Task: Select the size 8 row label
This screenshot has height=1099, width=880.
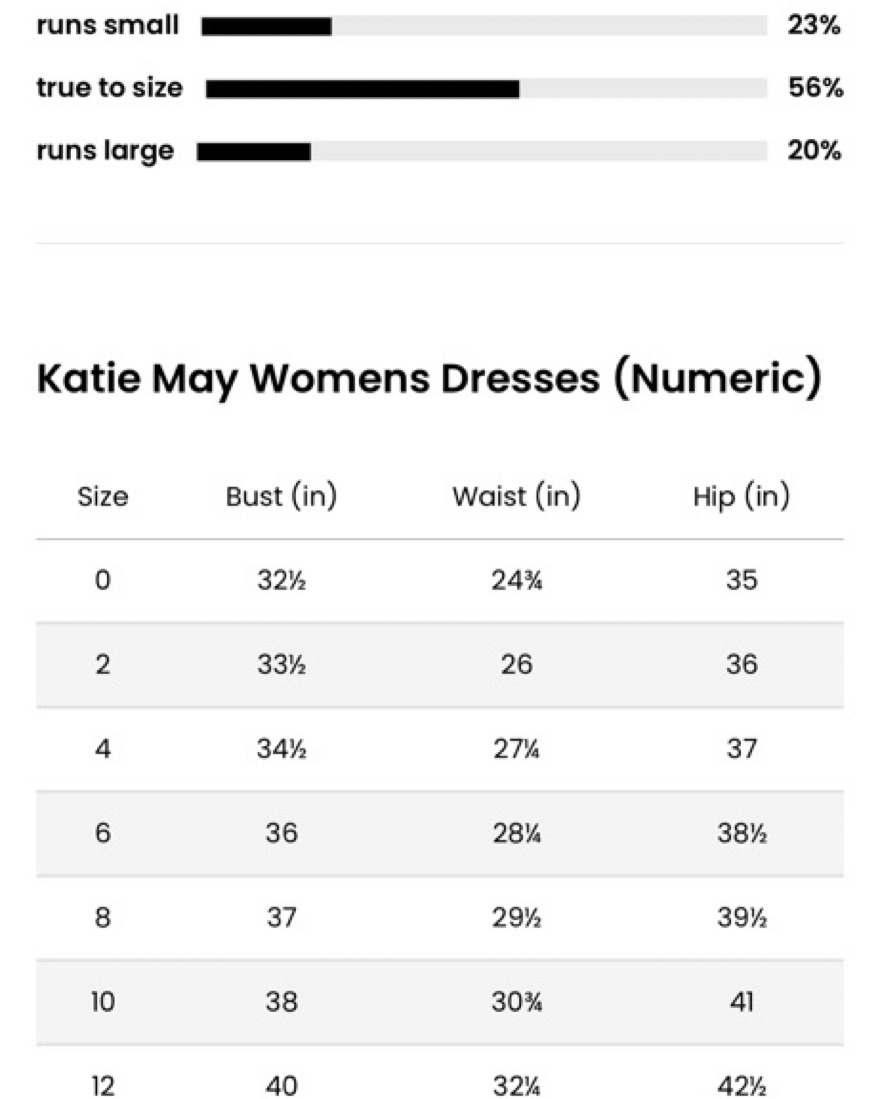Action: click(x=103, y=917)
